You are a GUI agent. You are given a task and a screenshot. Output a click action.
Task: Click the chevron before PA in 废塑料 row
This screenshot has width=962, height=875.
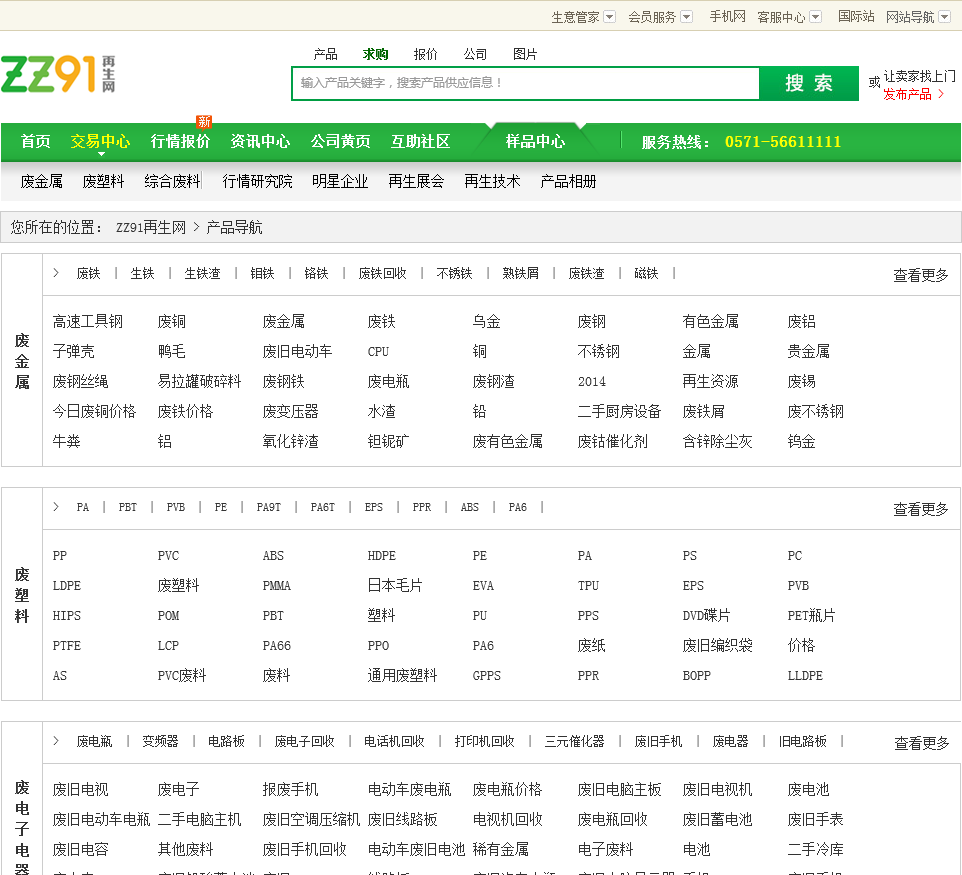pyautogui.click(x=56, y=507)
